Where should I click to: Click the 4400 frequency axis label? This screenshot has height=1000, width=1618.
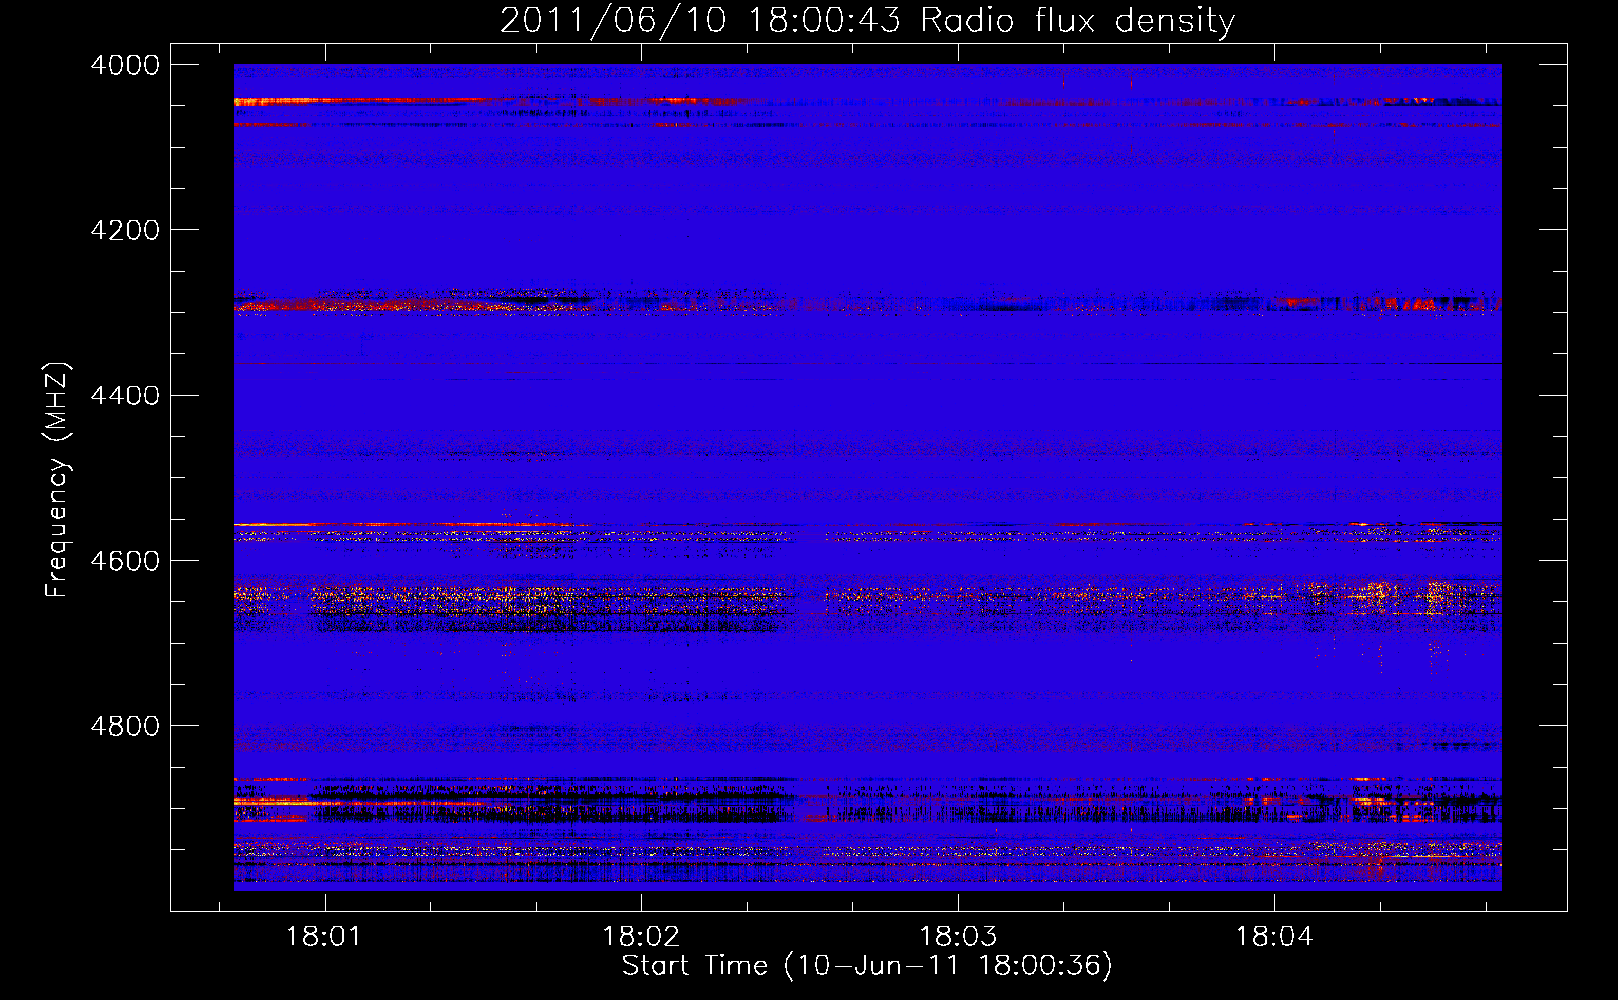(125, 396)
